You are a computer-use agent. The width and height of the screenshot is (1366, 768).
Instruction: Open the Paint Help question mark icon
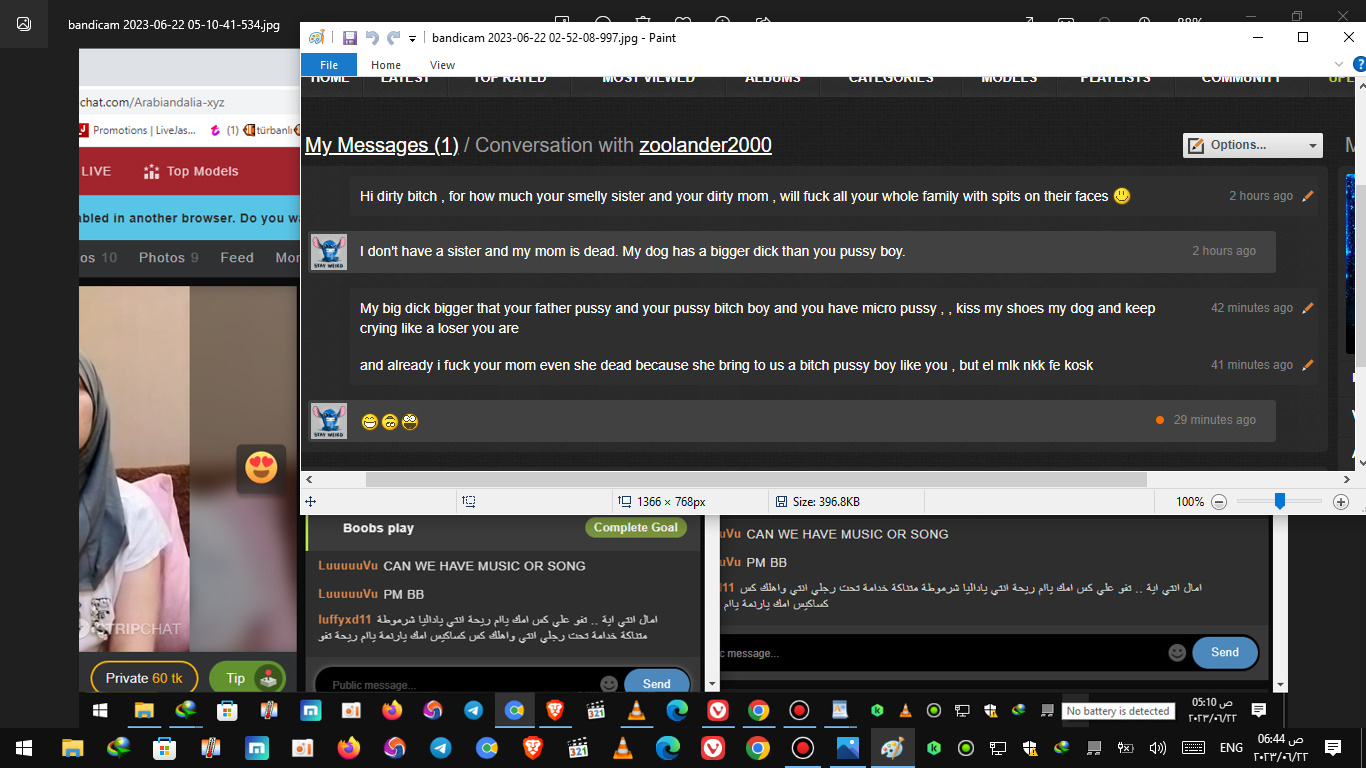click(x=1358, y=65)
